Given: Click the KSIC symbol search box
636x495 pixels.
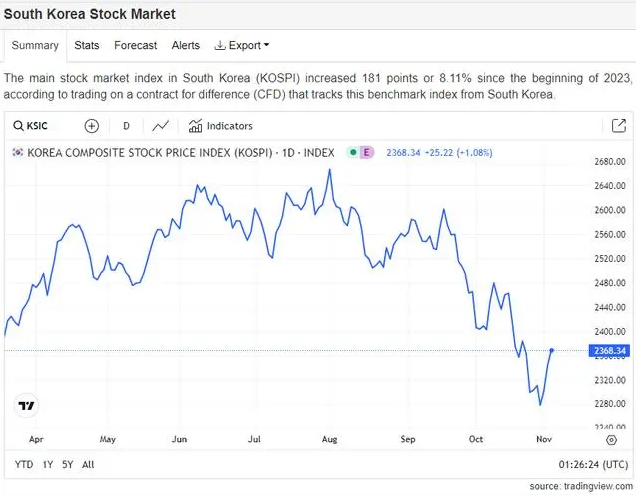Looking at the screenshot, I should 41,126.
